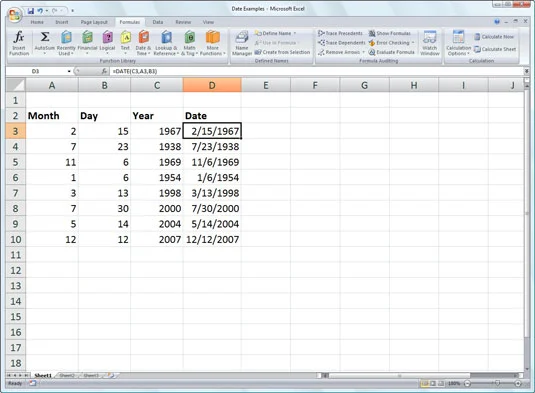Select the Sheet2 worksheet tab

point(67,376)
